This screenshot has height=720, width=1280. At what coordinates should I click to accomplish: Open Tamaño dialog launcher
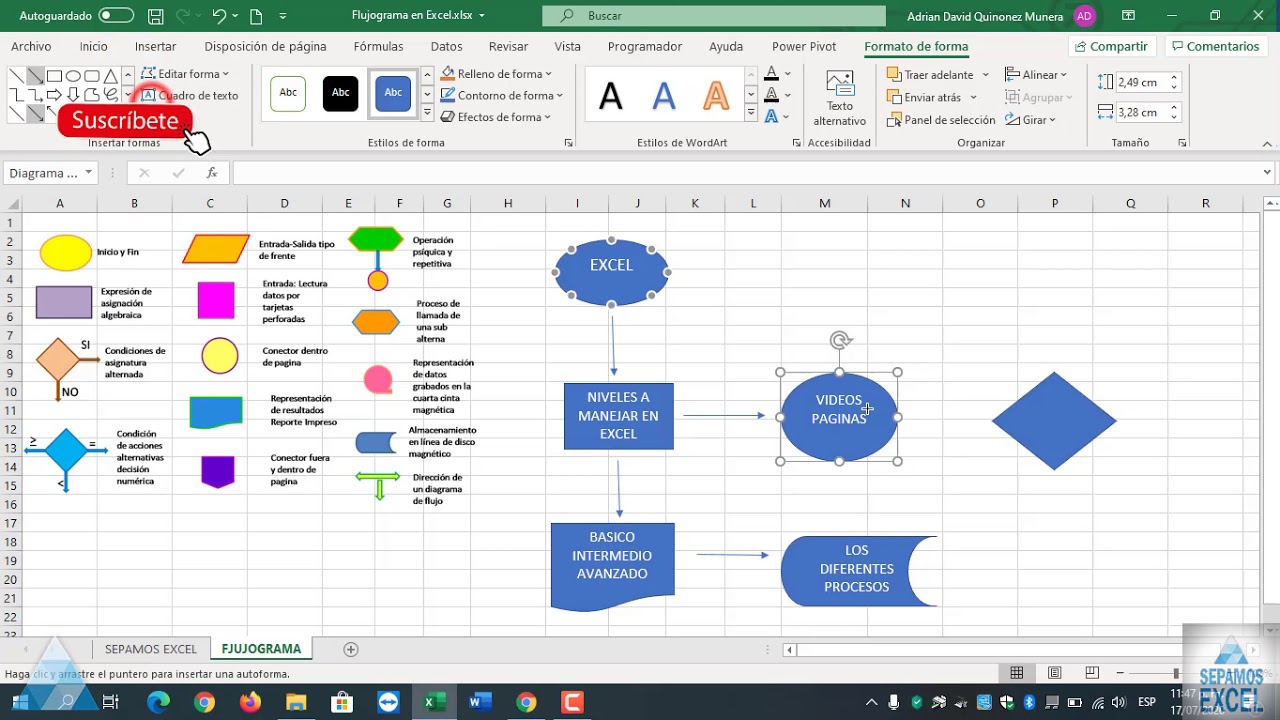(1182, 143)
